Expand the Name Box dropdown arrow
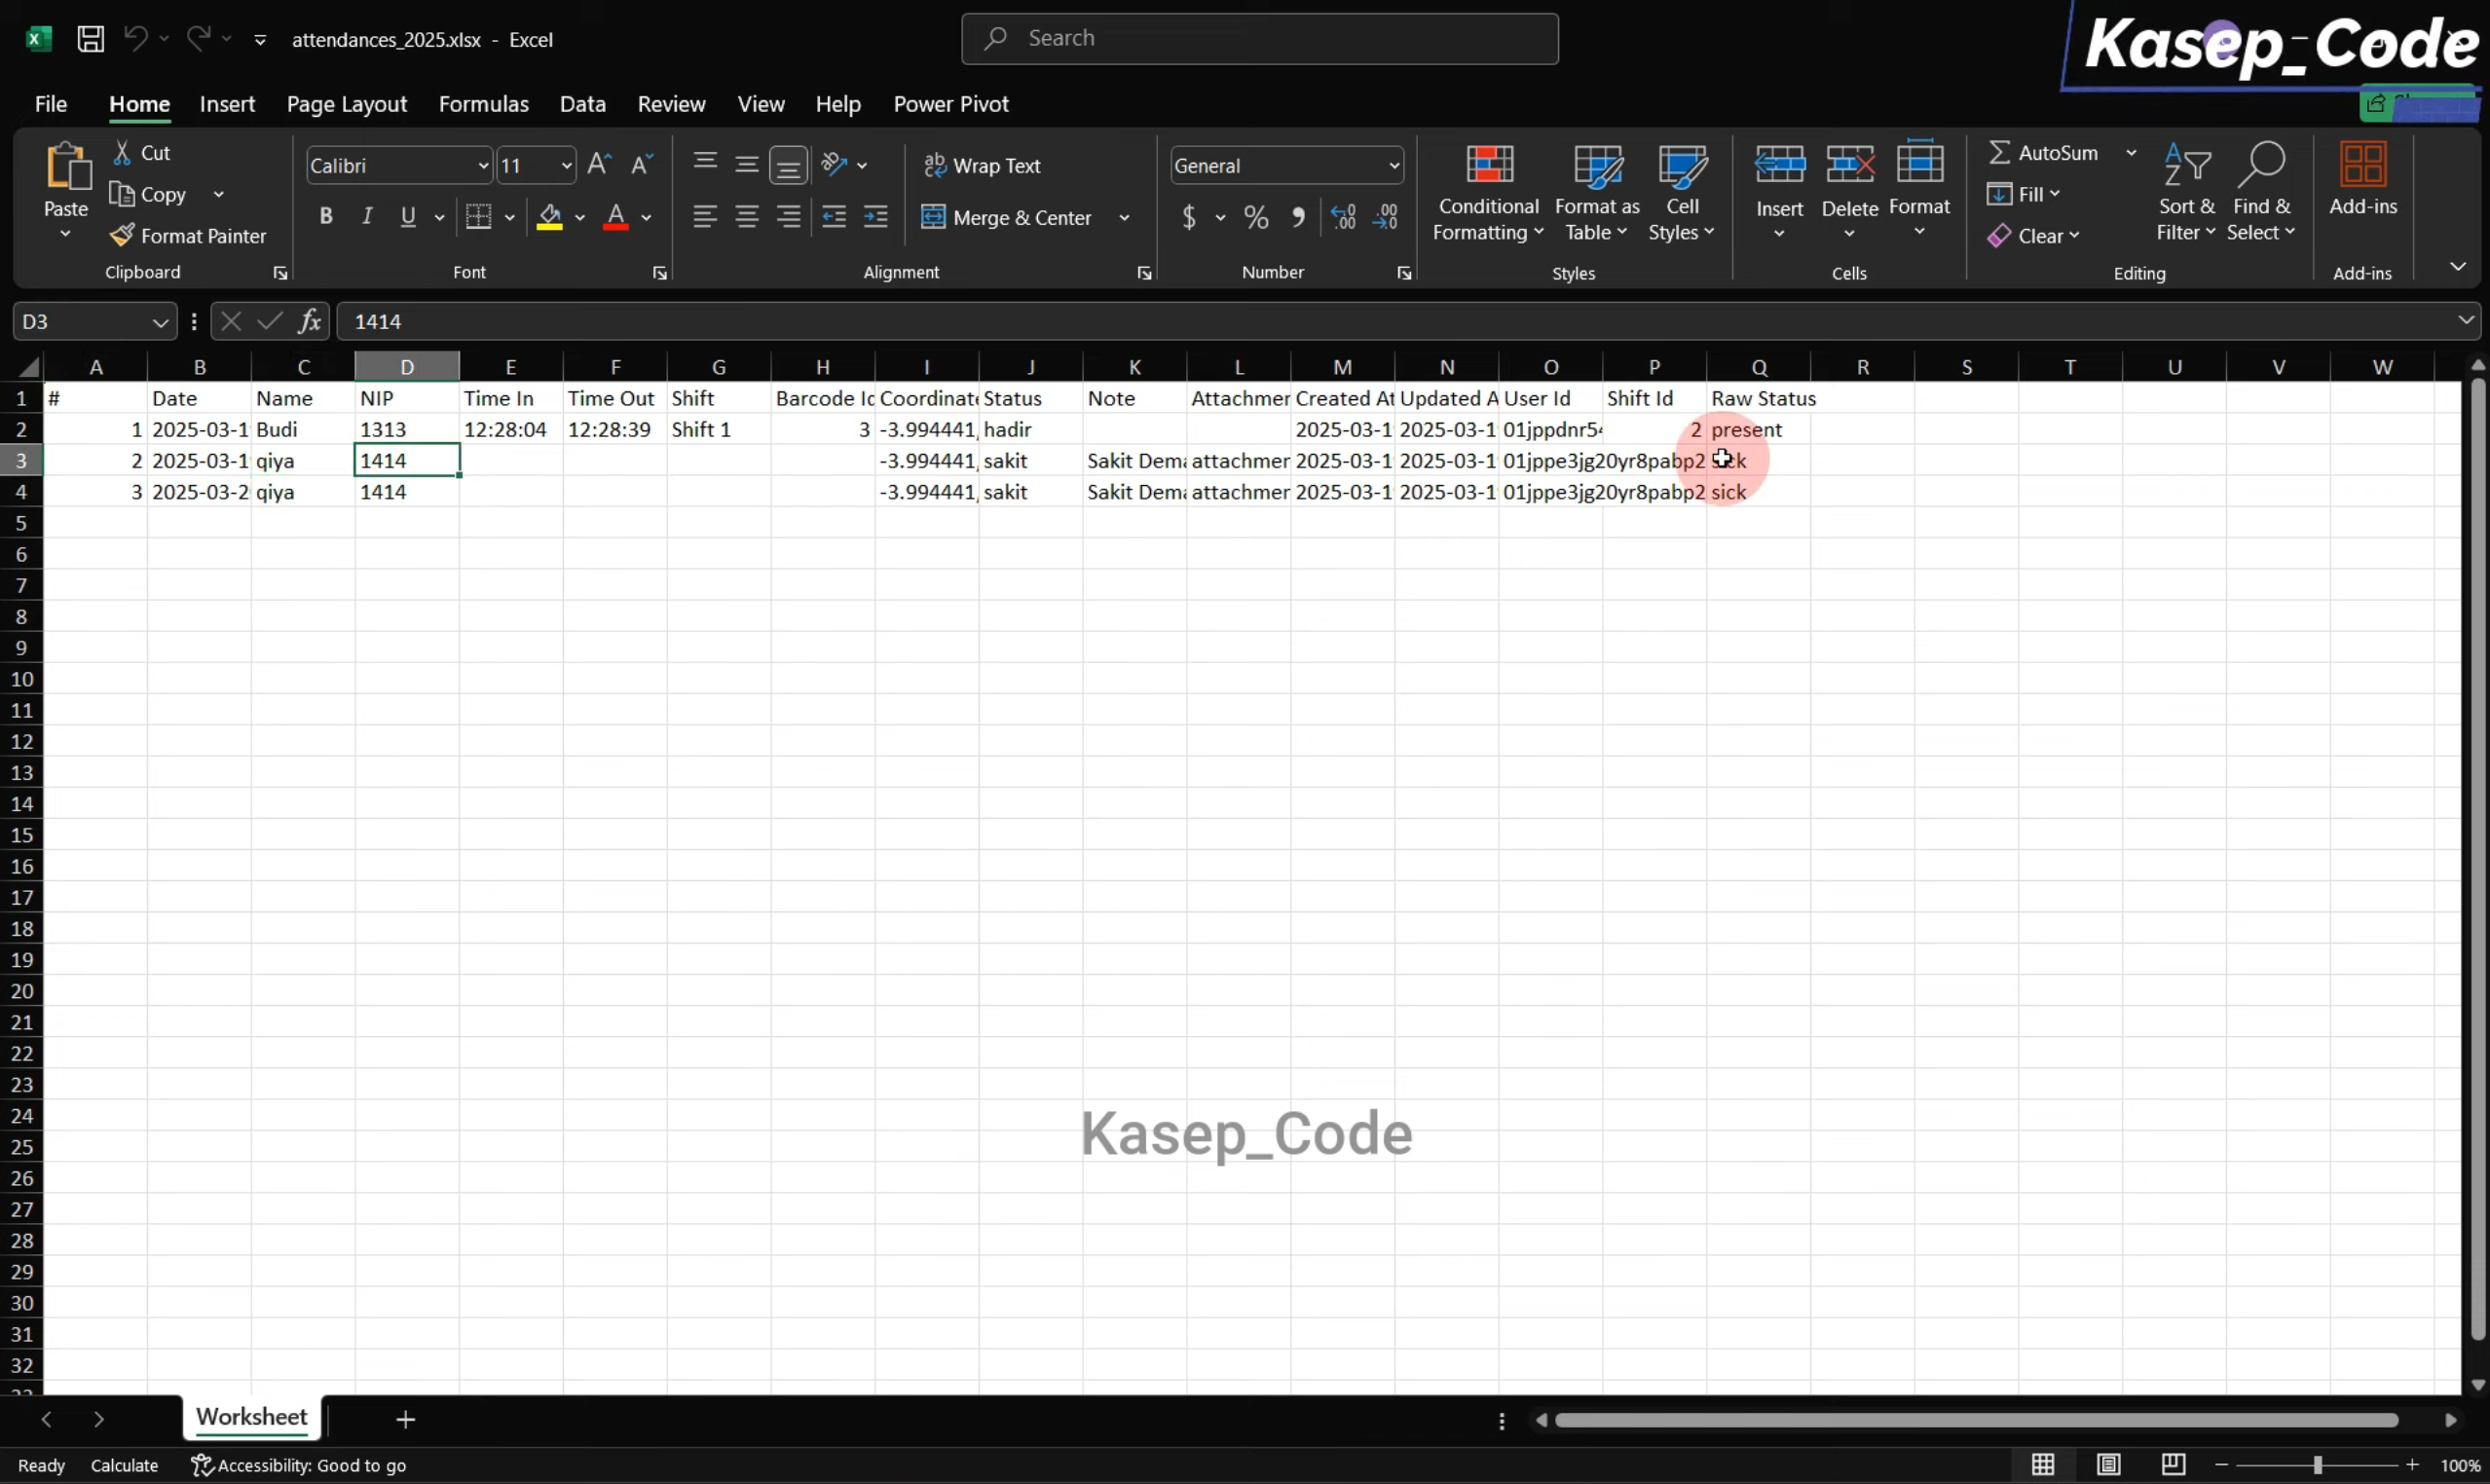 (x=159, y=322)
